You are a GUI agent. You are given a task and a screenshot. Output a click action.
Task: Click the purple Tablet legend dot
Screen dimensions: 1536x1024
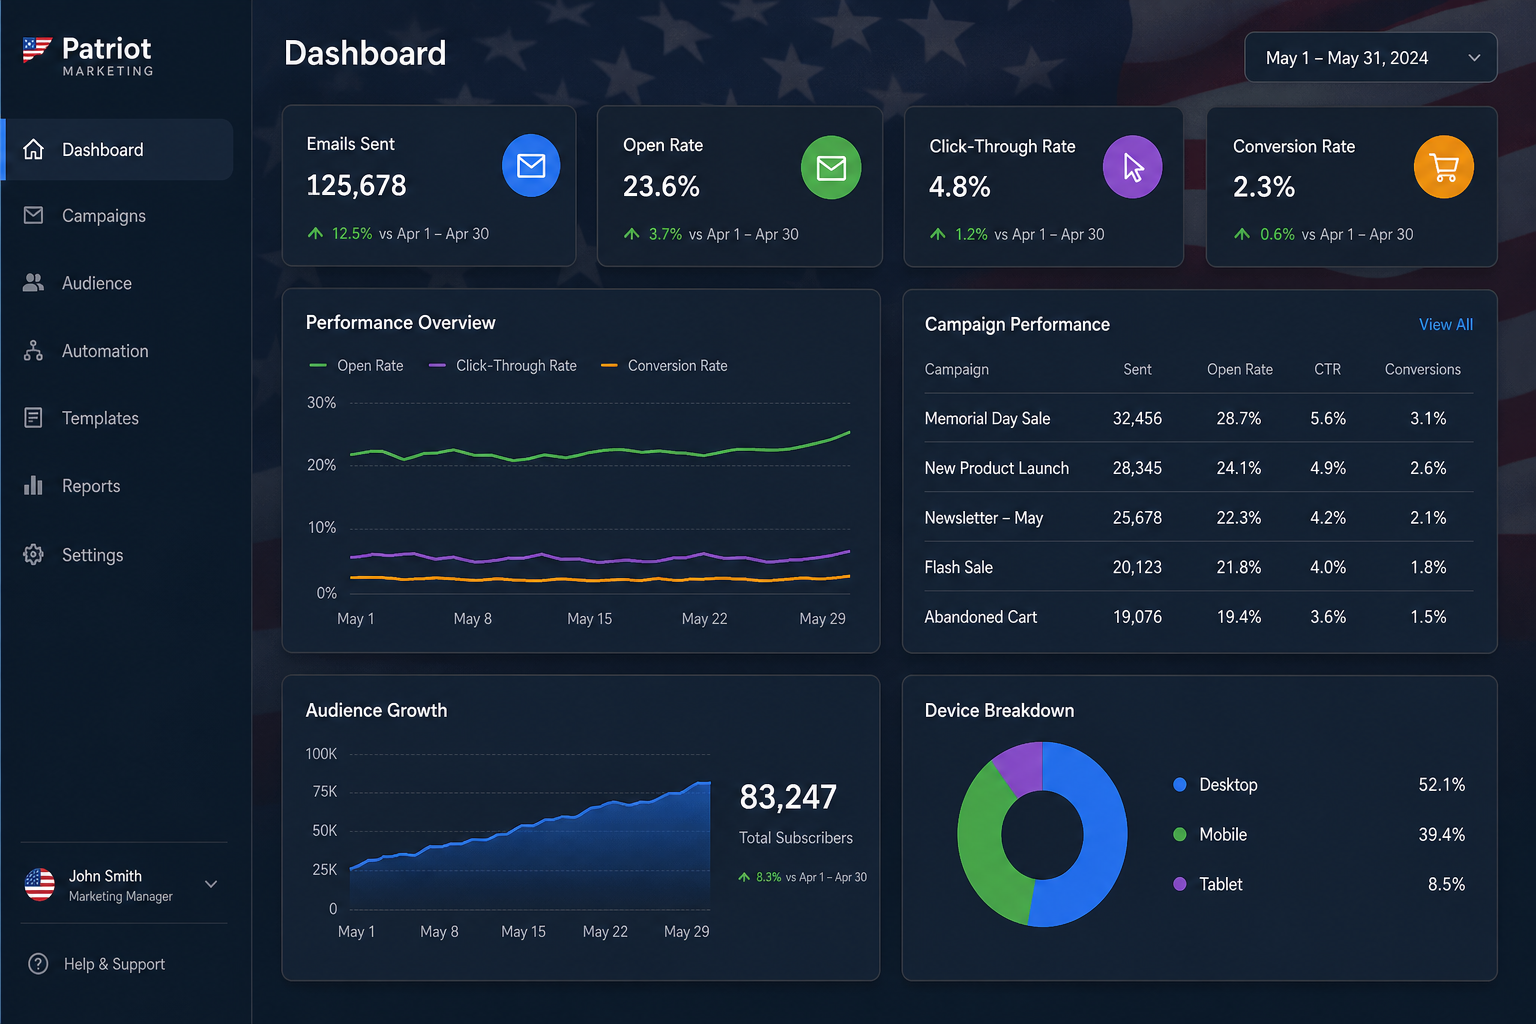1180,884
